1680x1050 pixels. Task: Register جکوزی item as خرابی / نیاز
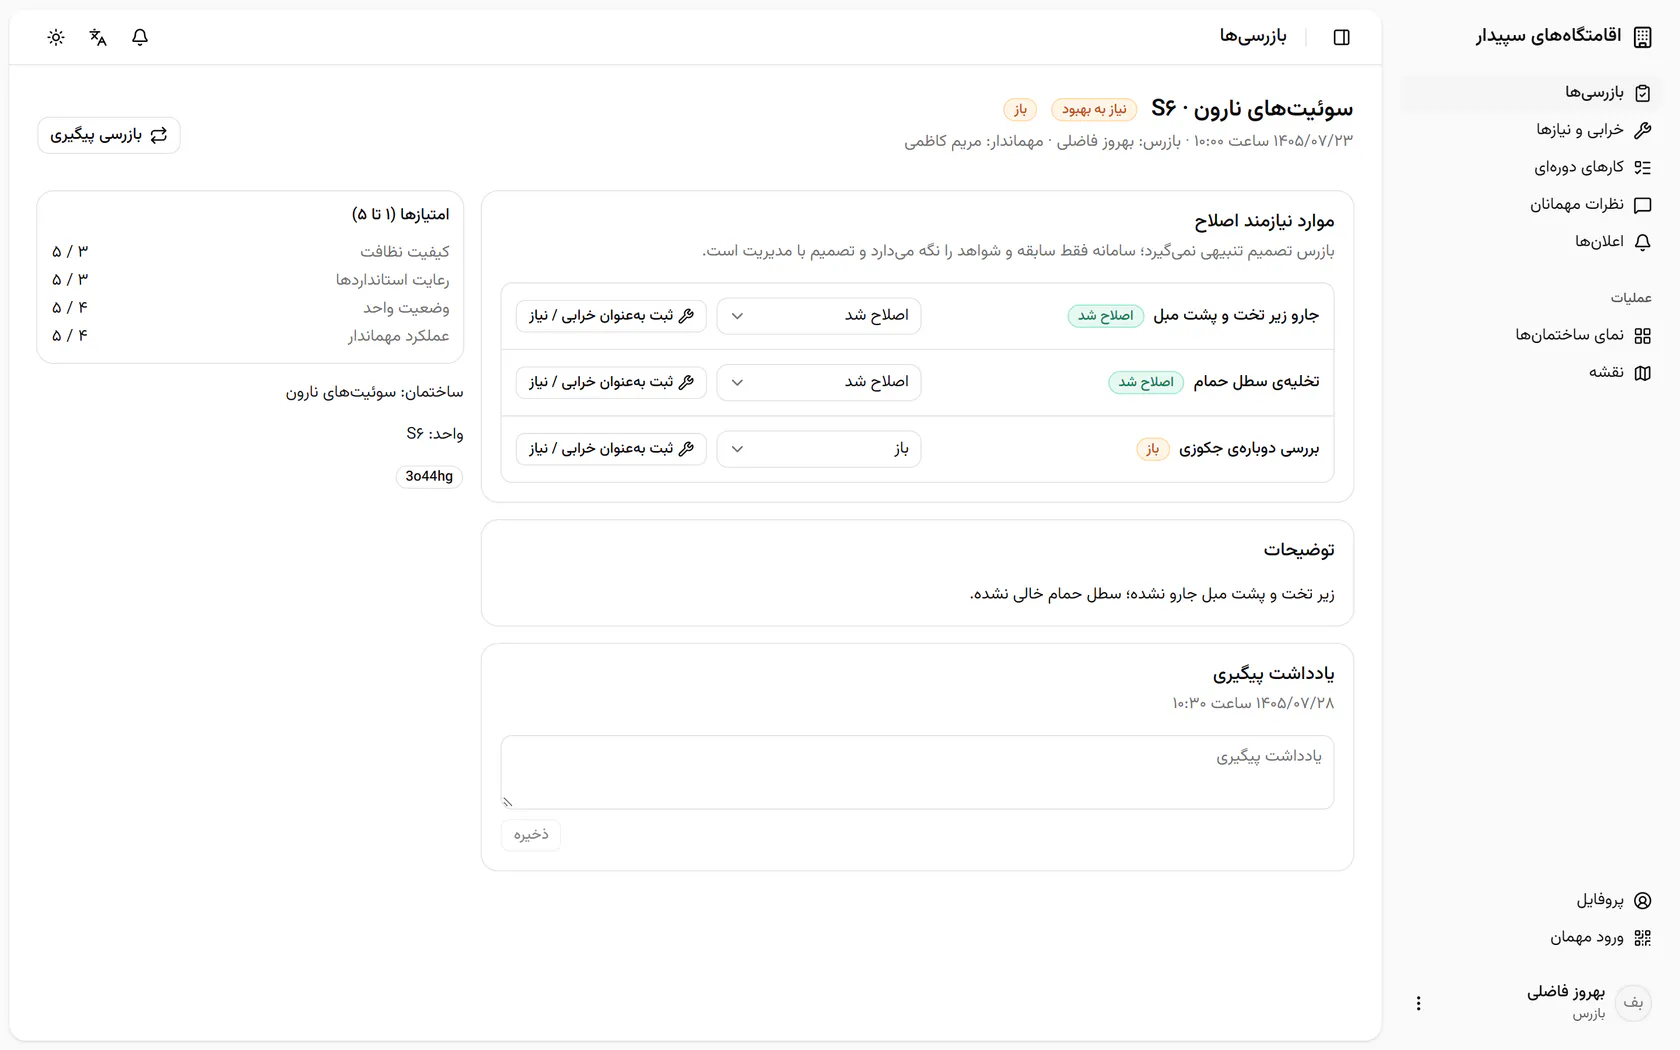pyautogui.click(x=611, y=449)
